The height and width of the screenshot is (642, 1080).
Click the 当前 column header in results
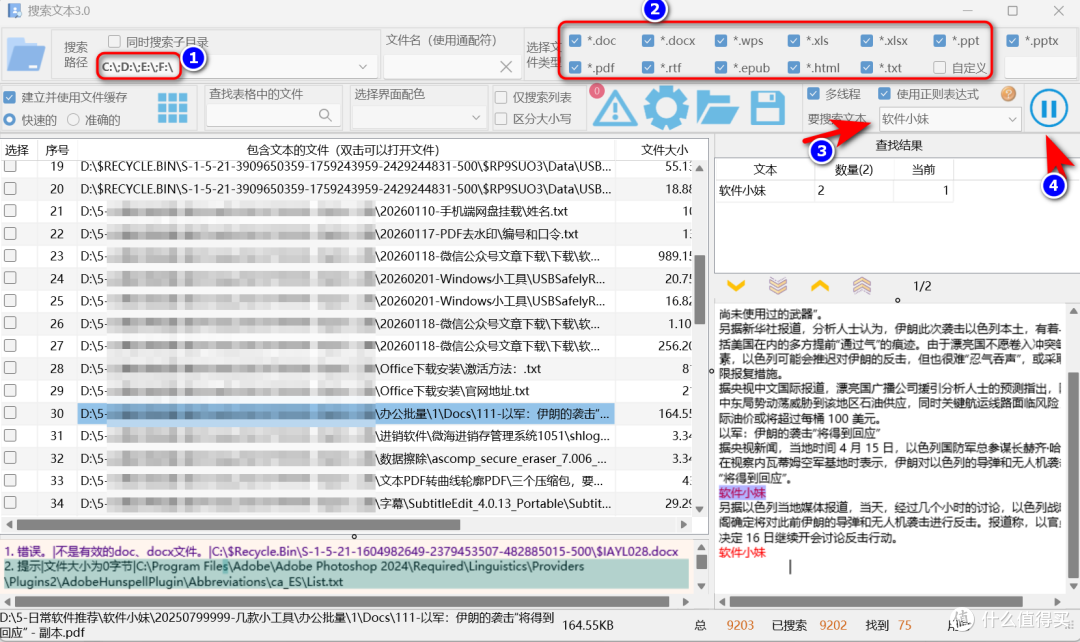pos(924,169)
